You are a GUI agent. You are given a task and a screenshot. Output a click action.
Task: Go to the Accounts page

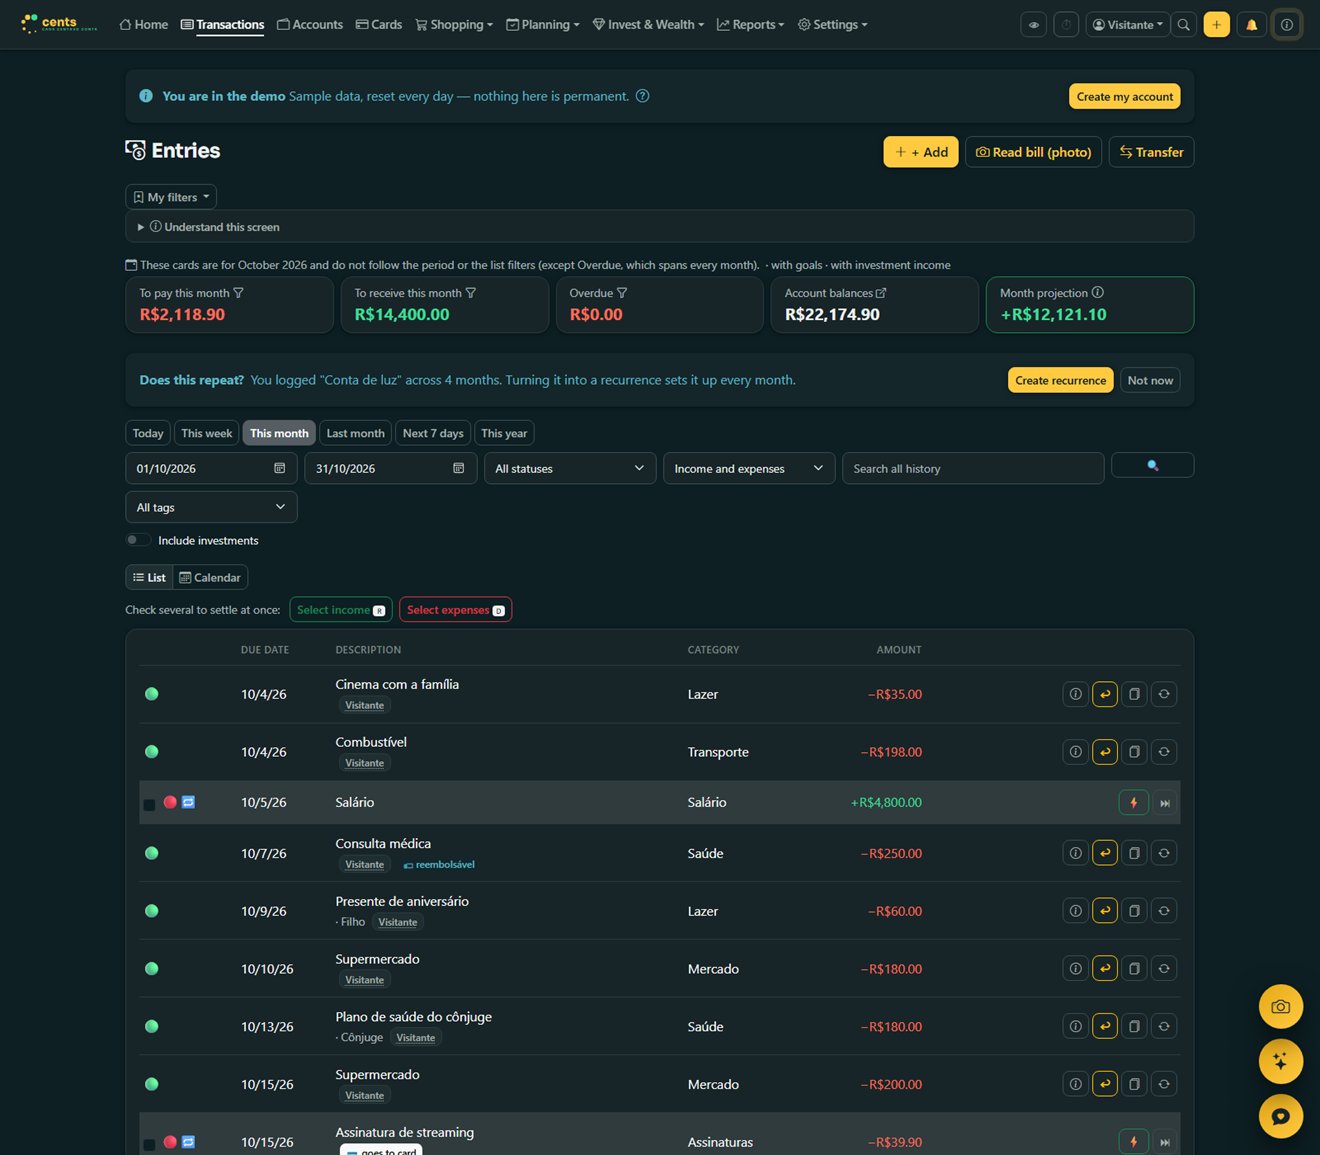(310, 25)
